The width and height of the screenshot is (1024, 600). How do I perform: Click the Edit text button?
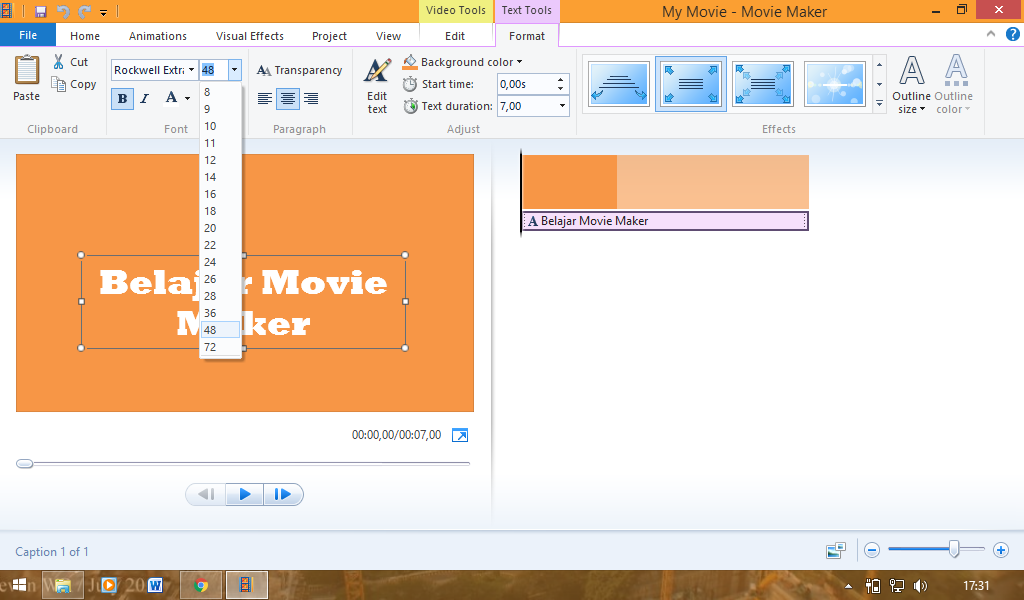tap(377, 86)
